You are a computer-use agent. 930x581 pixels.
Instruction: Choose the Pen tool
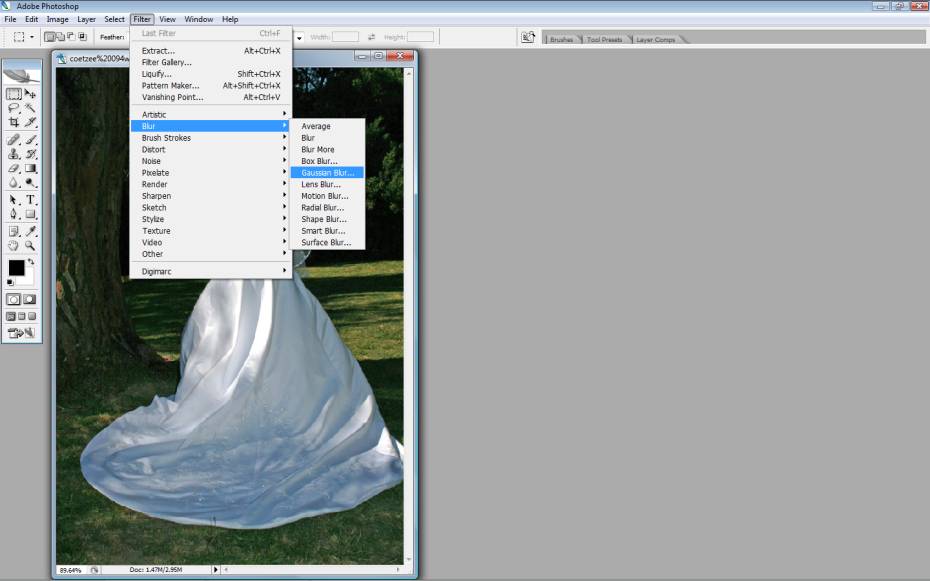pos(14,214)
